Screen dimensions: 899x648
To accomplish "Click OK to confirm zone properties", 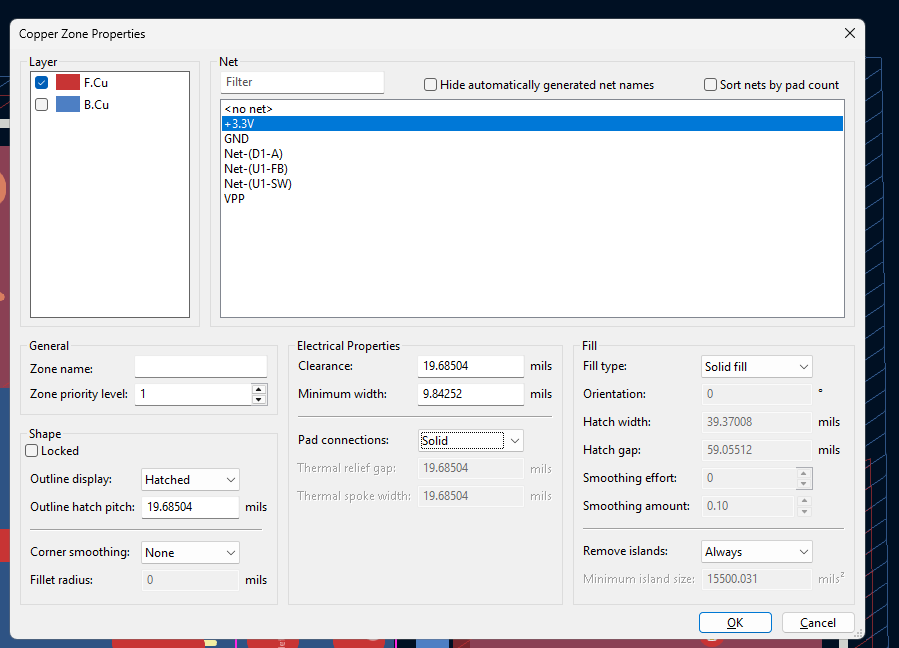I will pos(735,623).
